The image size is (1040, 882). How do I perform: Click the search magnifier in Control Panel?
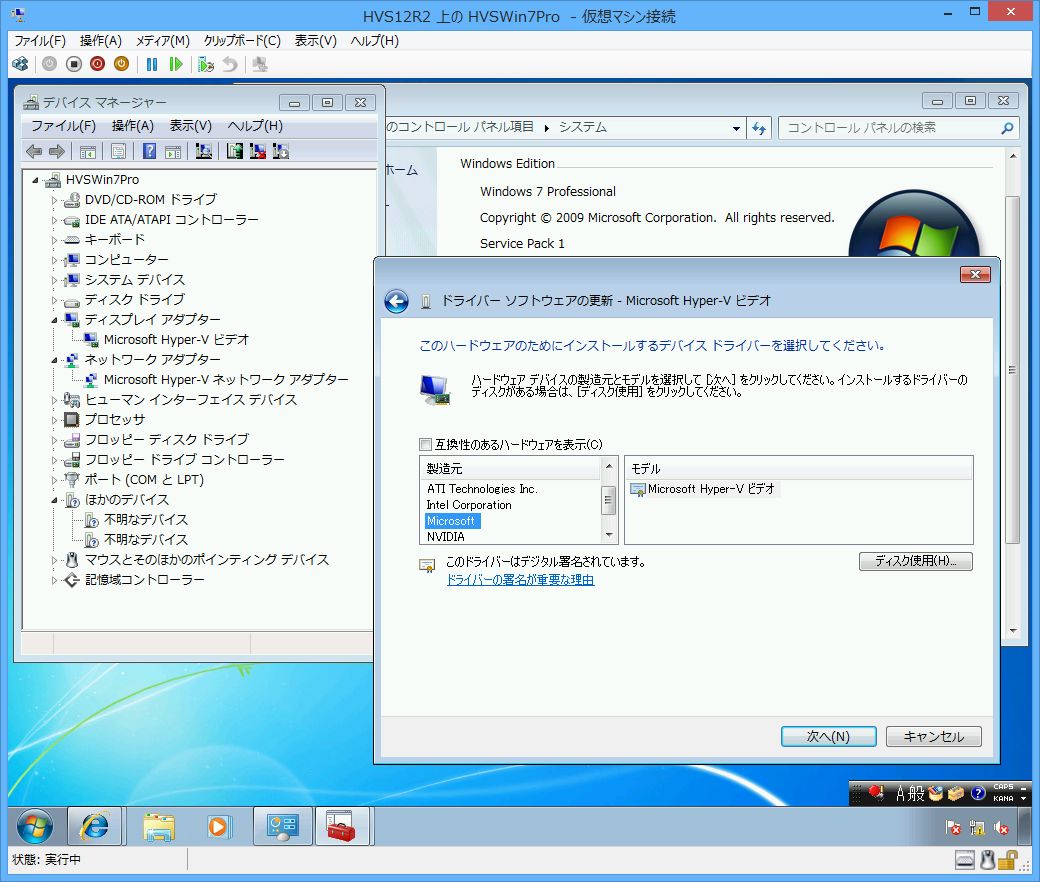coord(1007,128)
